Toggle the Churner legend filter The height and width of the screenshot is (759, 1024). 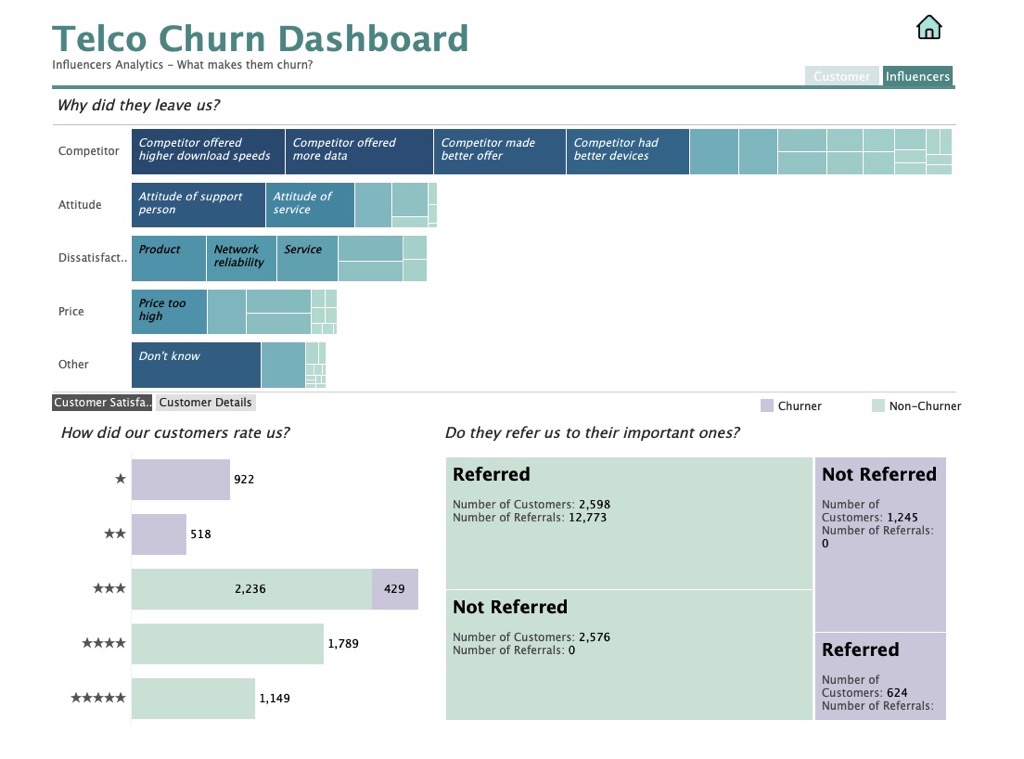click(x=791, y=406)
